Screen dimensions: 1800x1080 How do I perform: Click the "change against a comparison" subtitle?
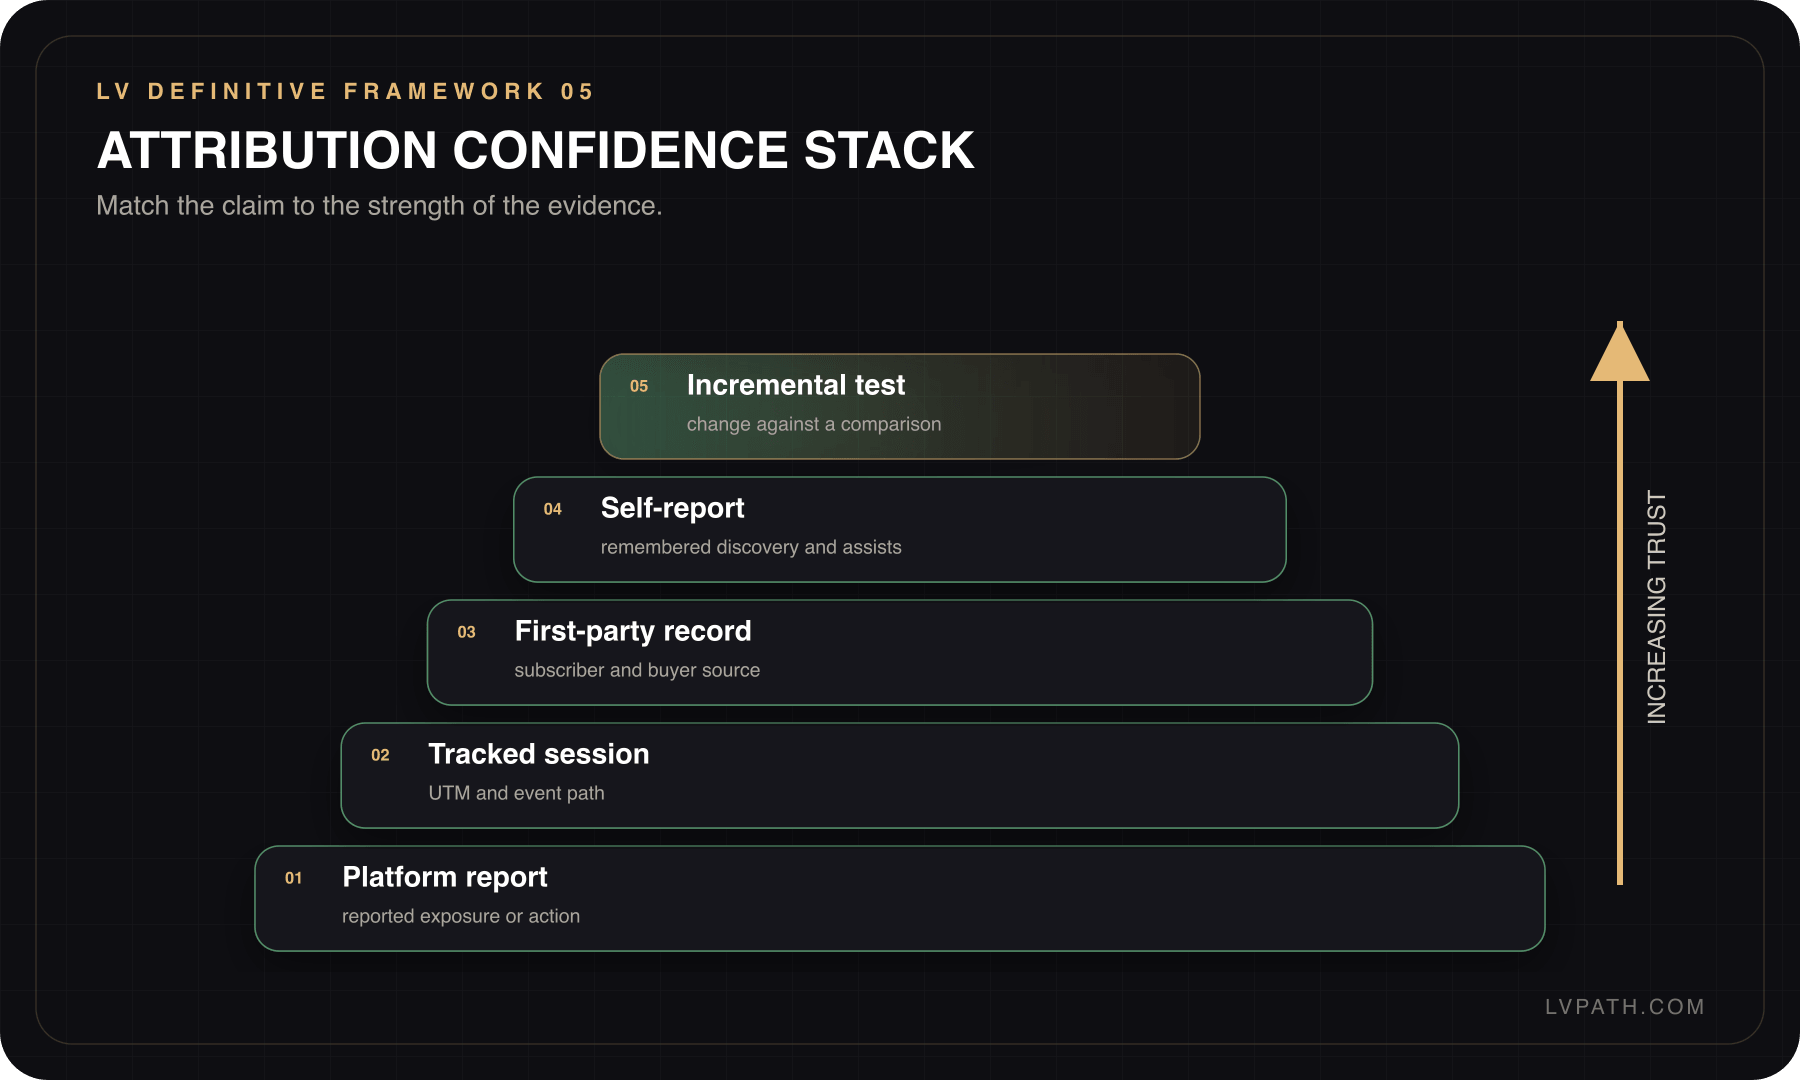[814, 424]
